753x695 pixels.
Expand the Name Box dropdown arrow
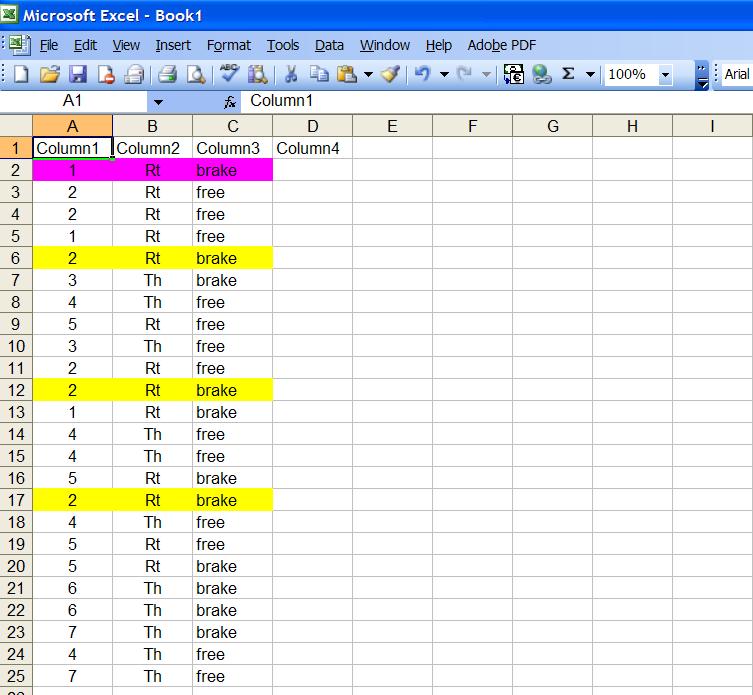[158, 101]
